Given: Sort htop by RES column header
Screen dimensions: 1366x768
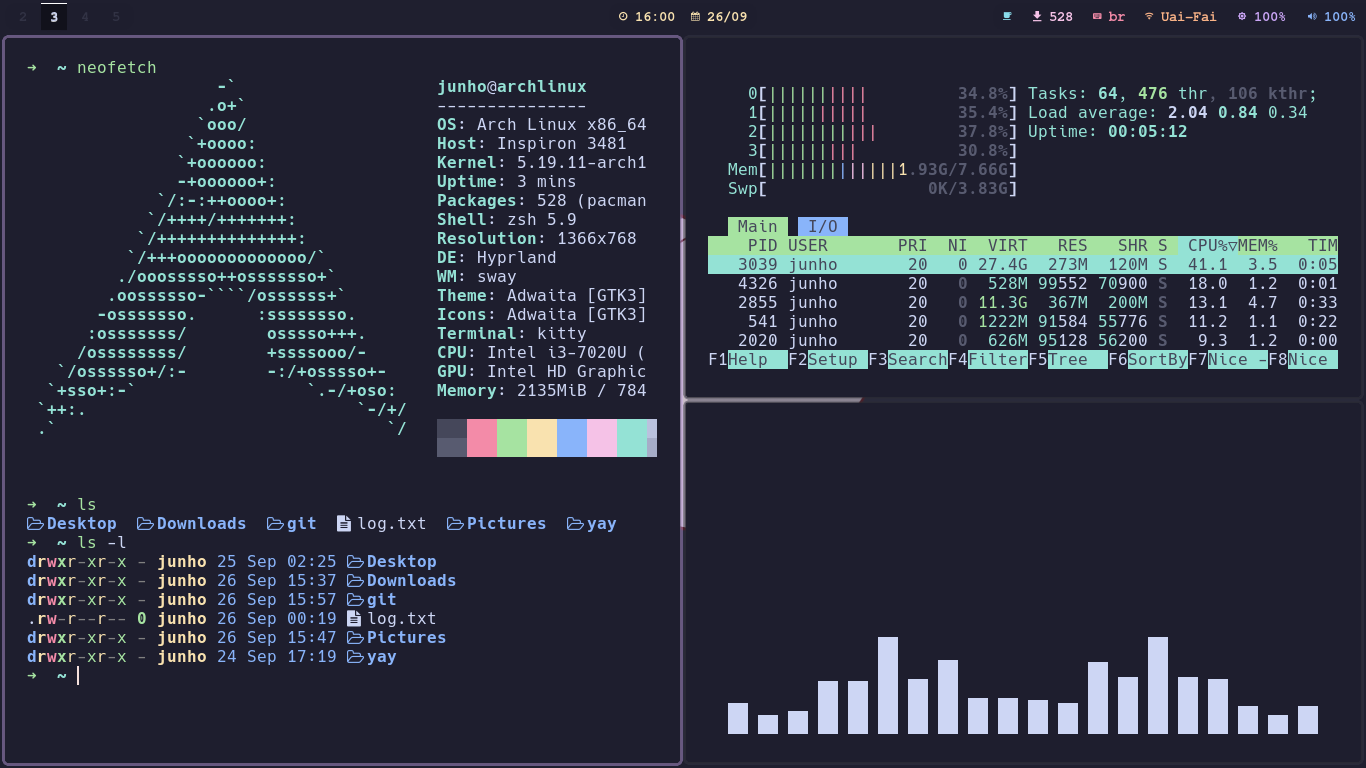Looking at the screenshot, I should [1073, 245].
